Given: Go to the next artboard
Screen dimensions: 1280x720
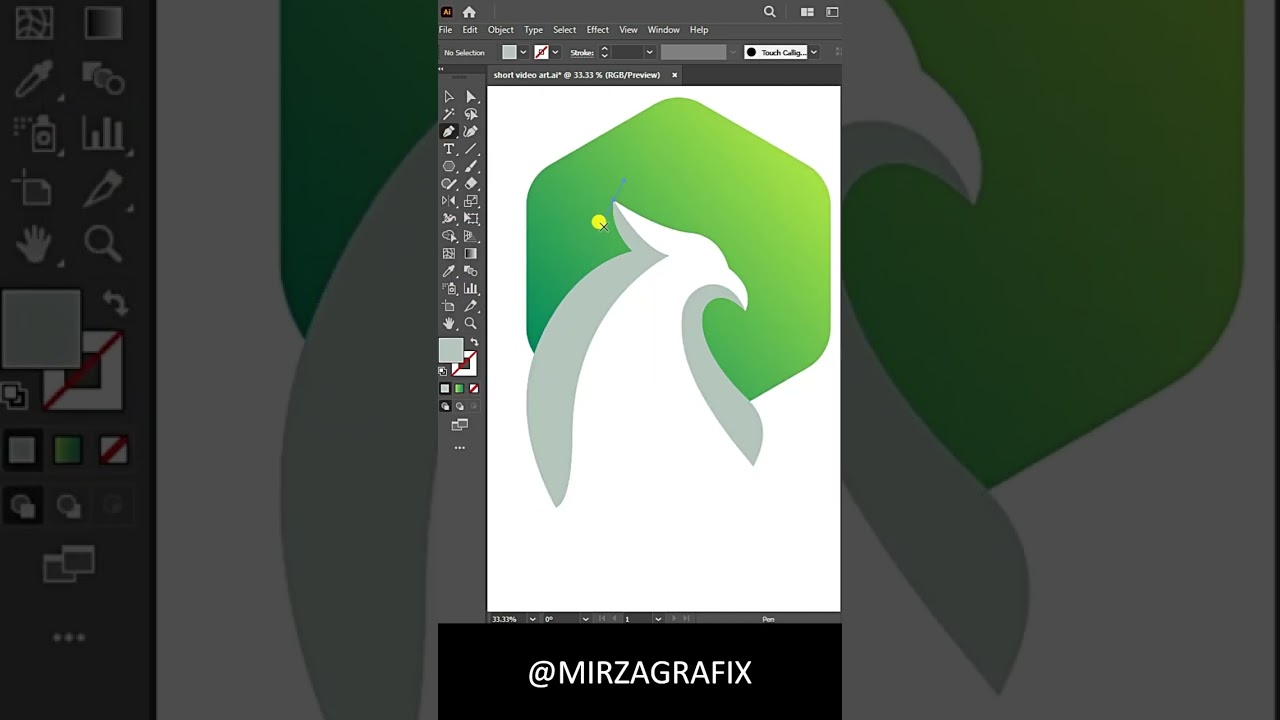Looking at the screenshot, I should pos(673,619).
